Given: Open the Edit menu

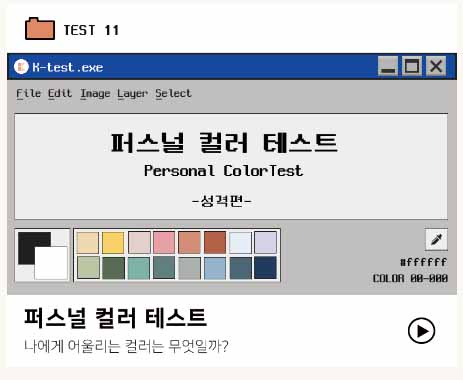Looking at the screenshot, I should pos(60,93).
